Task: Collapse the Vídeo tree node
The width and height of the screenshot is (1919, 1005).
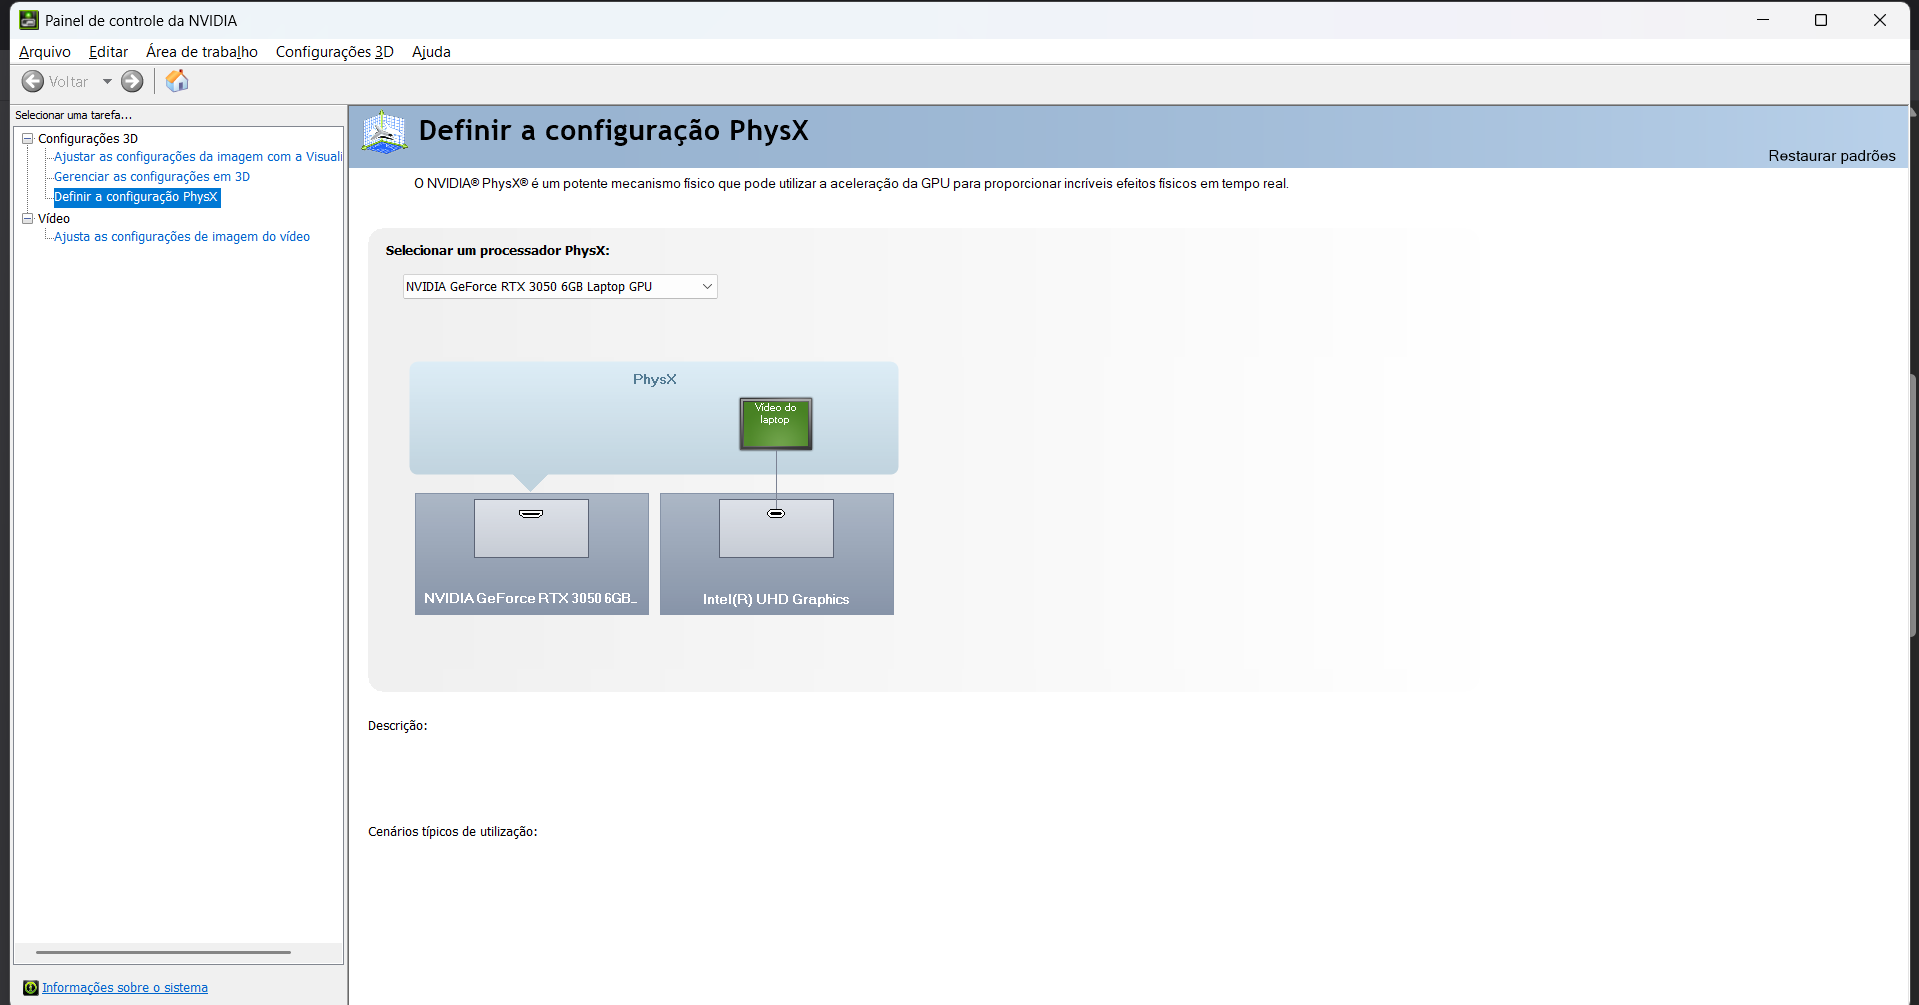Action: 28,219
